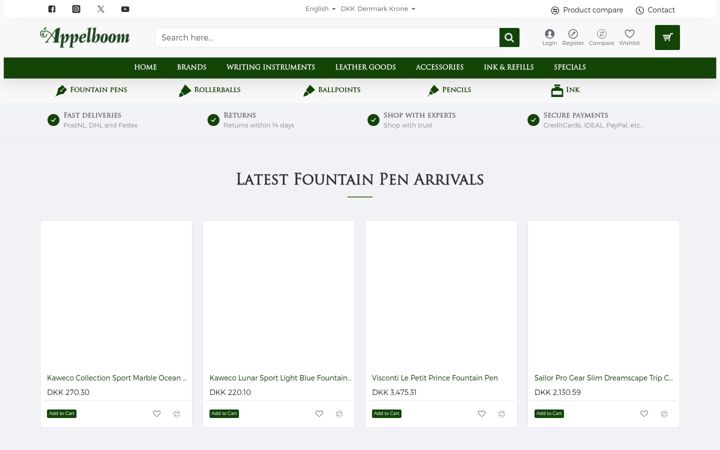Click the Latest Fountain Pen Arrivals heading
The height and width of the screenshot is (450, 720).
[360, 179]
